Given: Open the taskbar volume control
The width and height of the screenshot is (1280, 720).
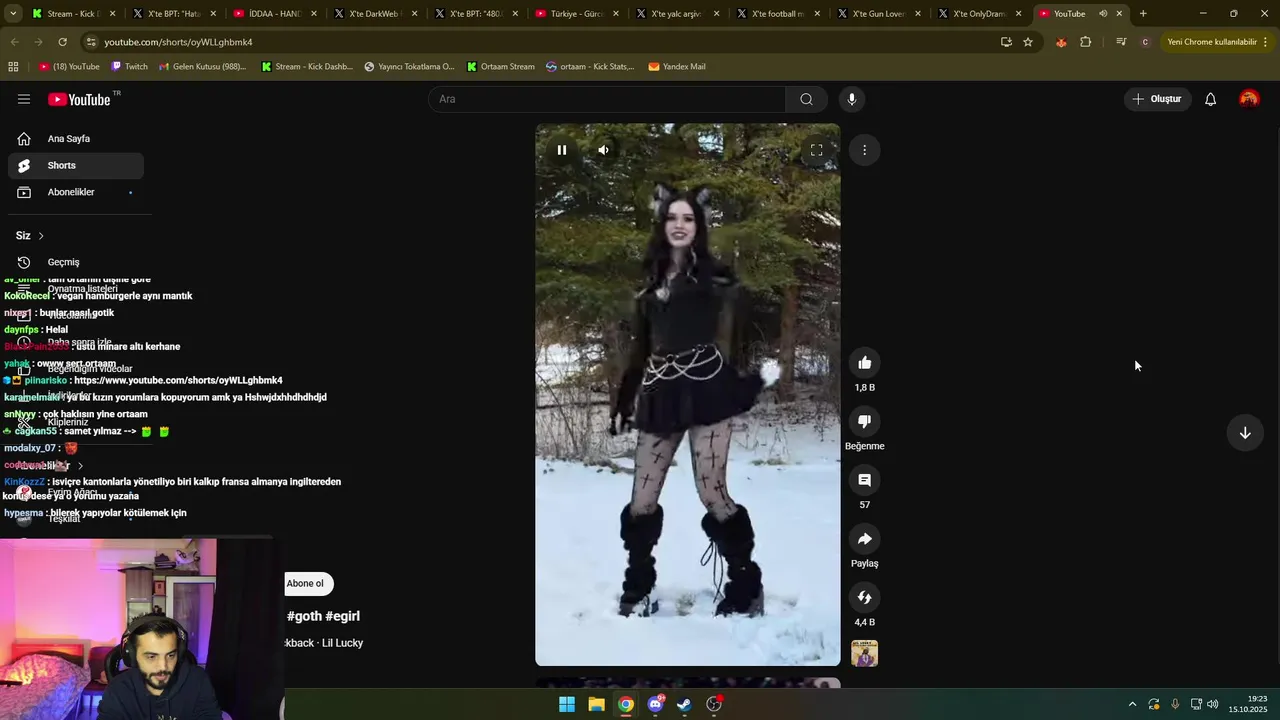Looking at the screenshot, I should coord(1213,704).
